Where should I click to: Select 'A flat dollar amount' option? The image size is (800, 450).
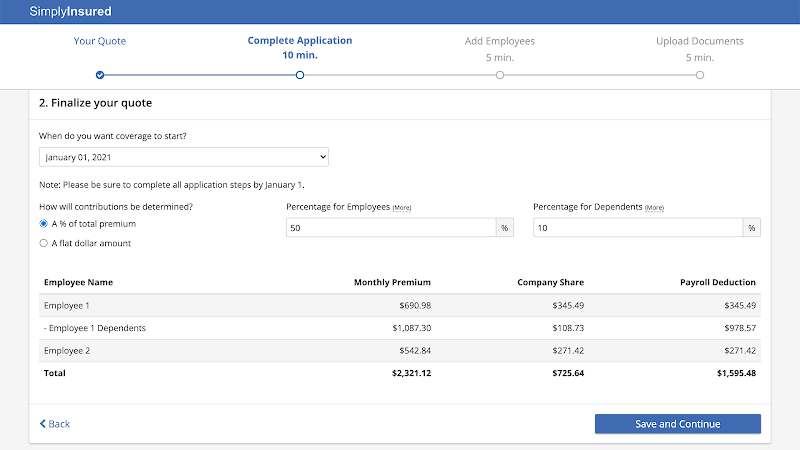(44, 243)
